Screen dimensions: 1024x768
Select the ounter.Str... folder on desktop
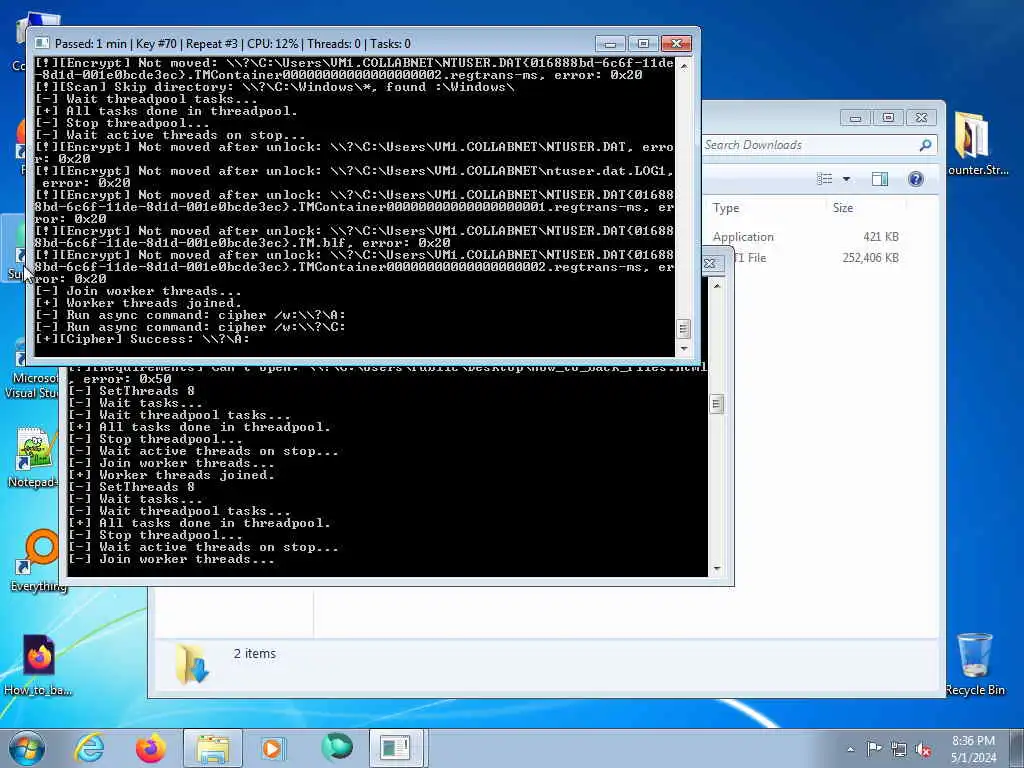(977, 143)
